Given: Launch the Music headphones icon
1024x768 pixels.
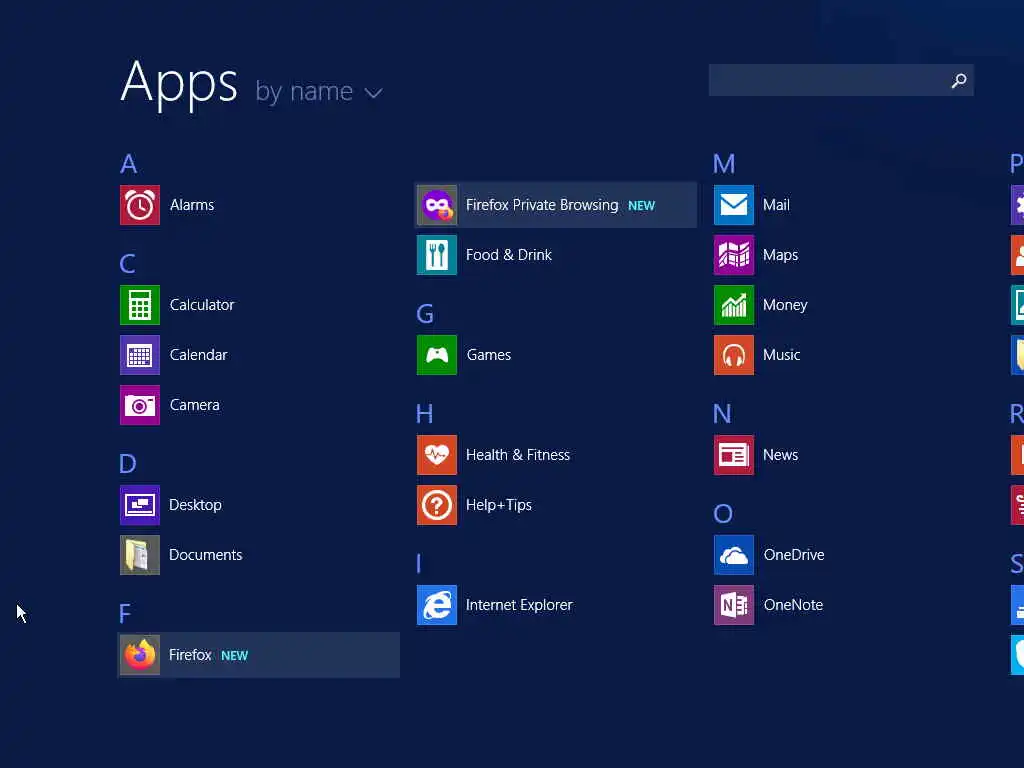Looking at the screenshot, I should coord(734,355).
